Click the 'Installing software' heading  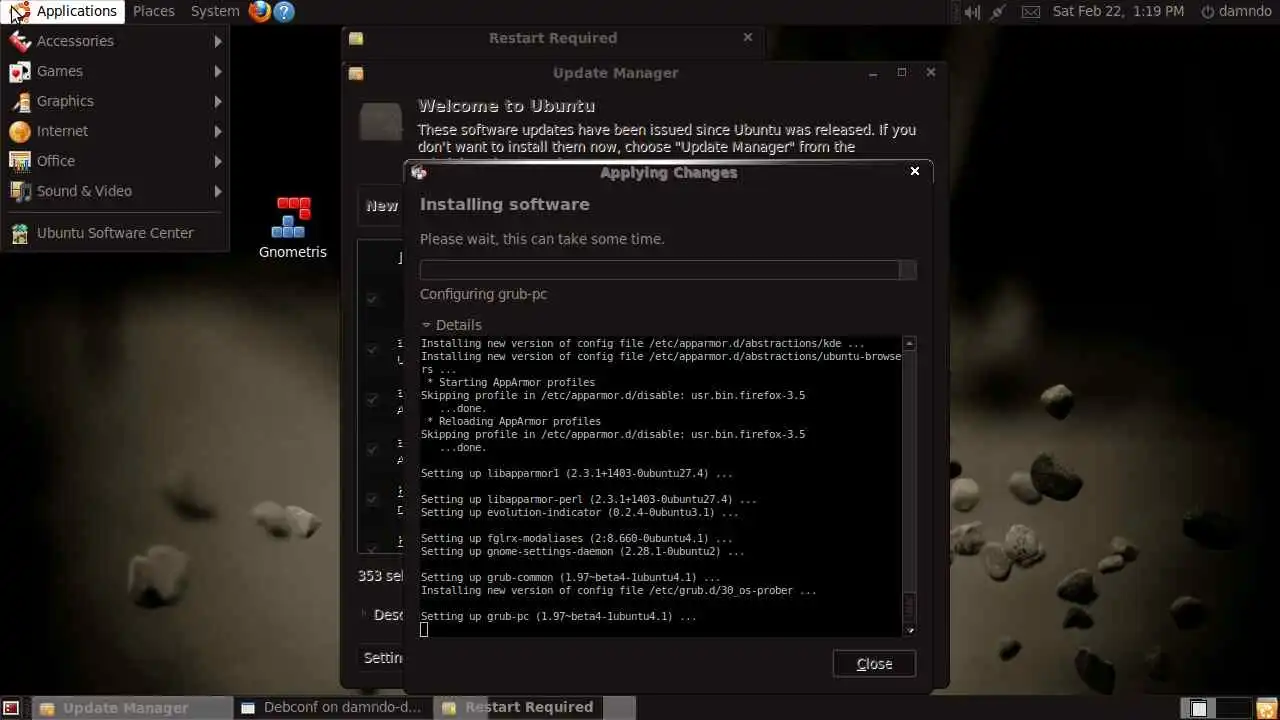coord(504,204)
